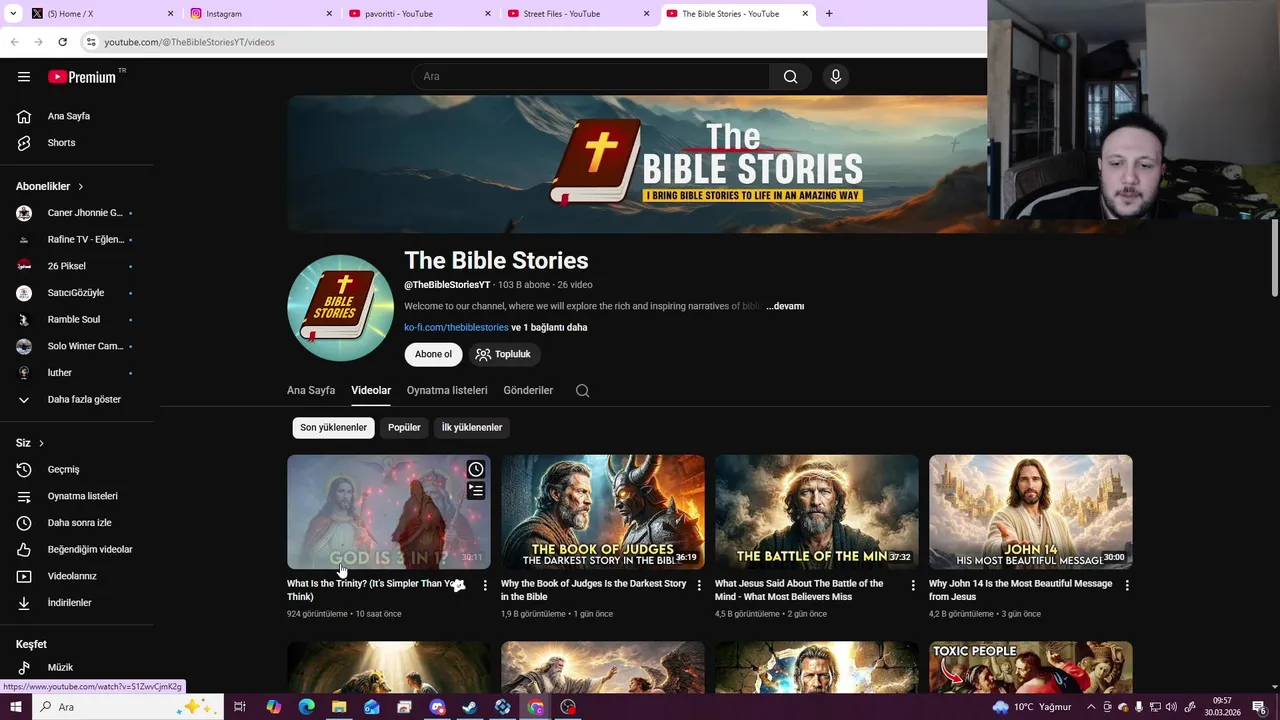
Task: Subscribe with the Abone ol button
Action: [x=433, y=354]
